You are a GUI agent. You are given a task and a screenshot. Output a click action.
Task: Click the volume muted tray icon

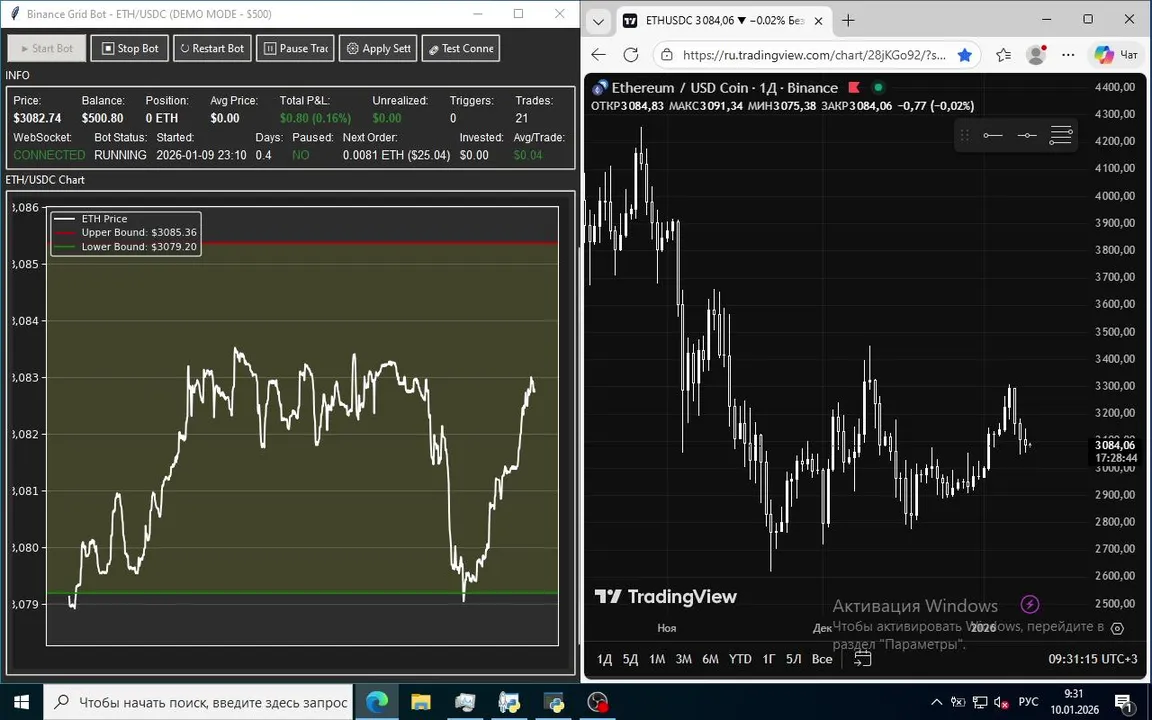click(x=1001, y=702)
